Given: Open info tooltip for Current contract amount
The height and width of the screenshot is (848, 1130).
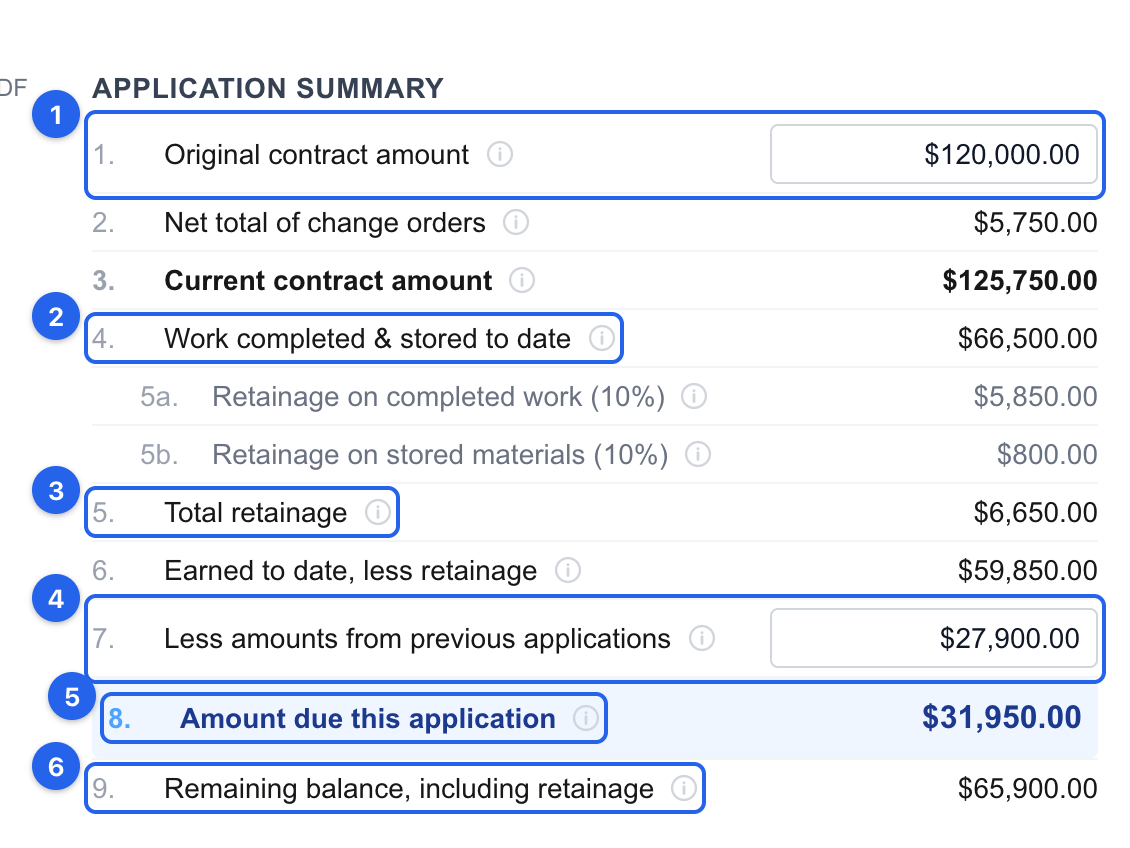Looking at the screenshot, I should 522,280.
